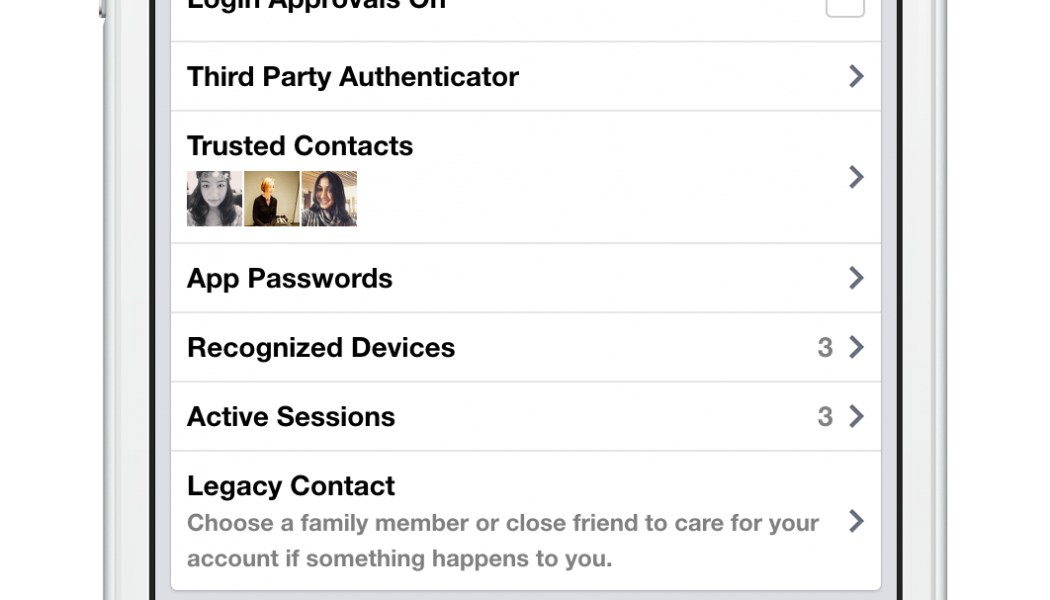Screen dimensions: 1050x600
Task: Select the blonde-haired trusted contact photo
Action: tap(272, 198)
